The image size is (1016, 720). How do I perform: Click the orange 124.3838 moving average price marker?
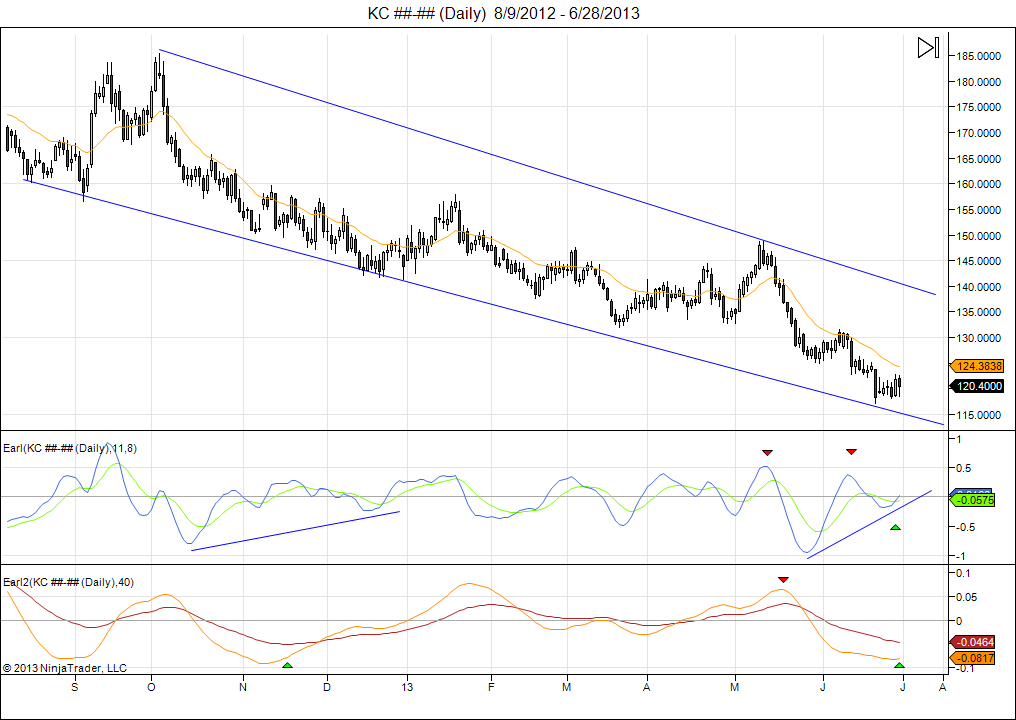977,367
